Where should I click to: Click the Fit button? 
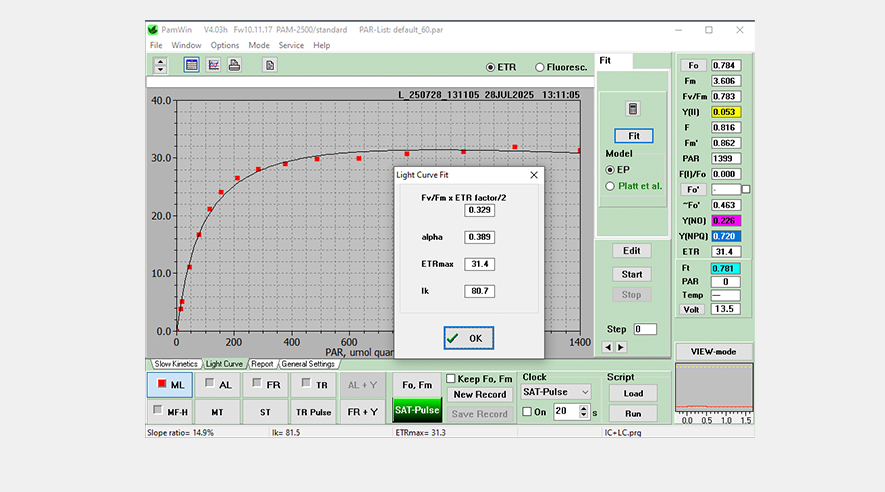tap(634, 136)
